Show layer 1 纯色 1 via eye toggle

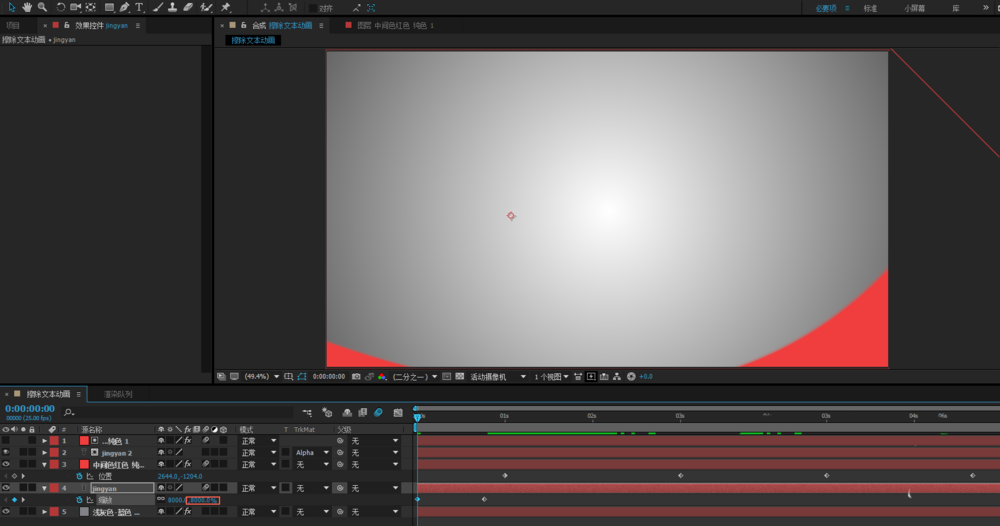tap(6, 441)
